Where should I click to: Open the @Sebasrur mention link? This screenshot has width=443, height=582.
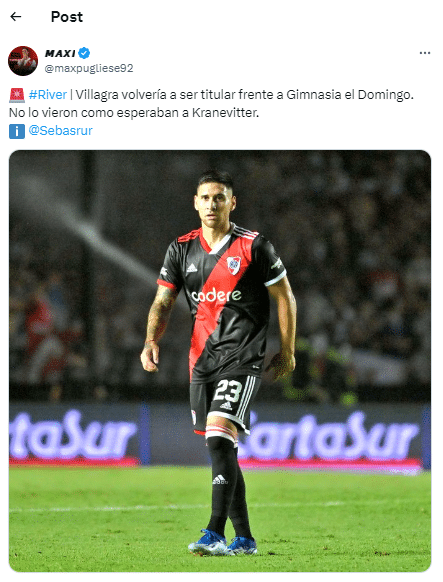click(x=60, y=131)
